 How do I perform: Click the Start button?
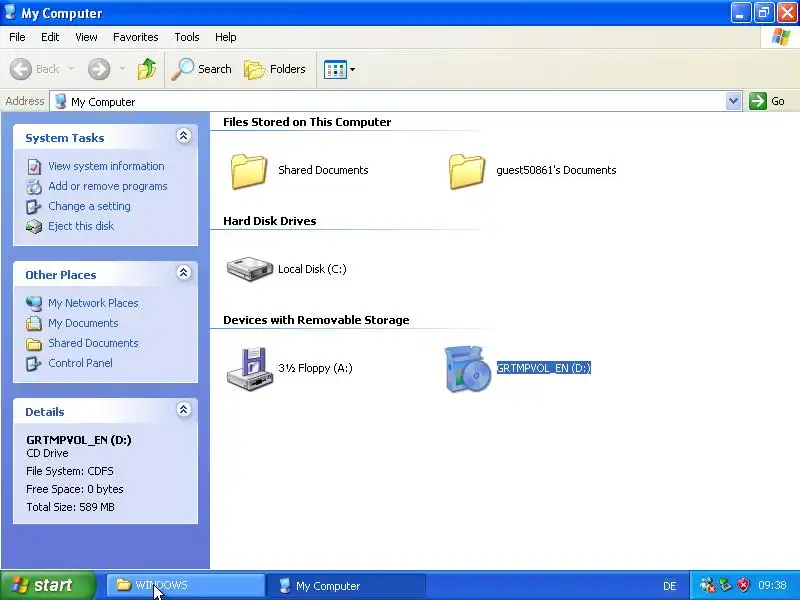click(x=48, y=585)
